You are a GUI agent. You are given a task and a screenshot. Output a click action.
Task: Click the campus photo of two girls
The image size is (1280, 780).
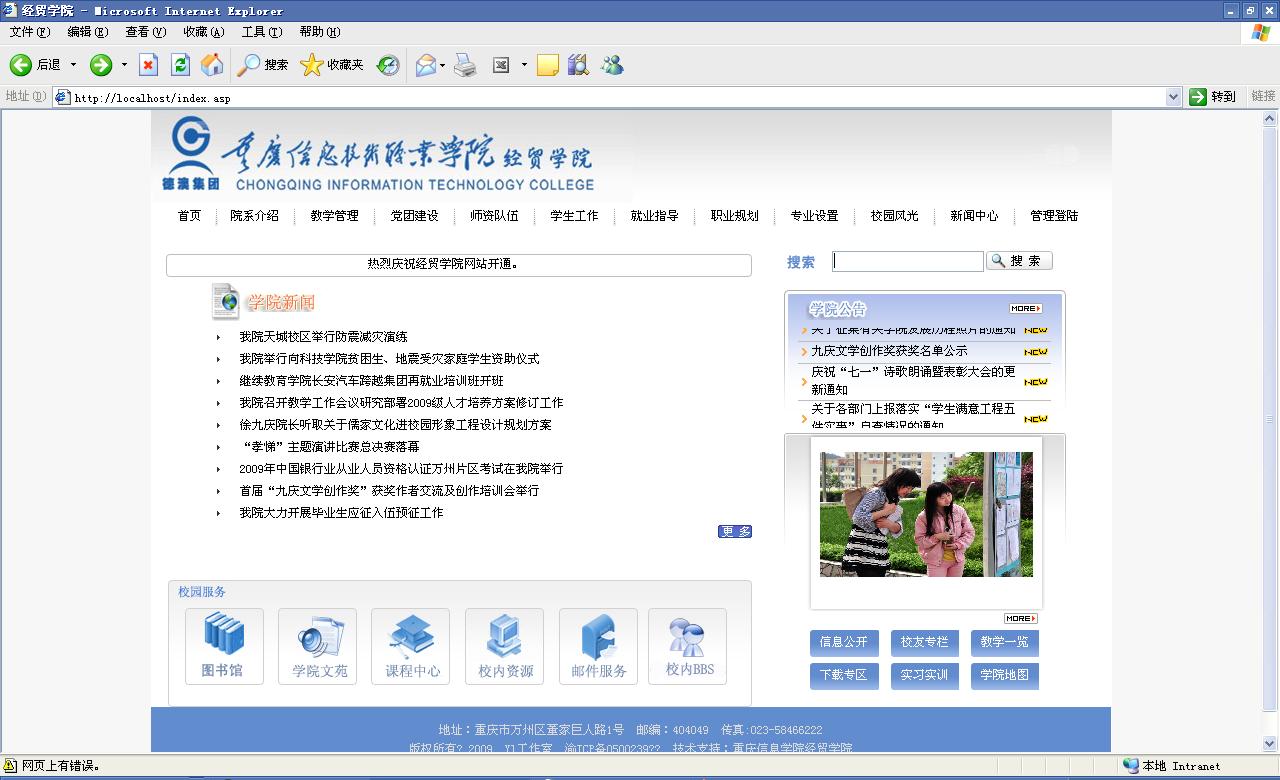click(x=926, y=514)
